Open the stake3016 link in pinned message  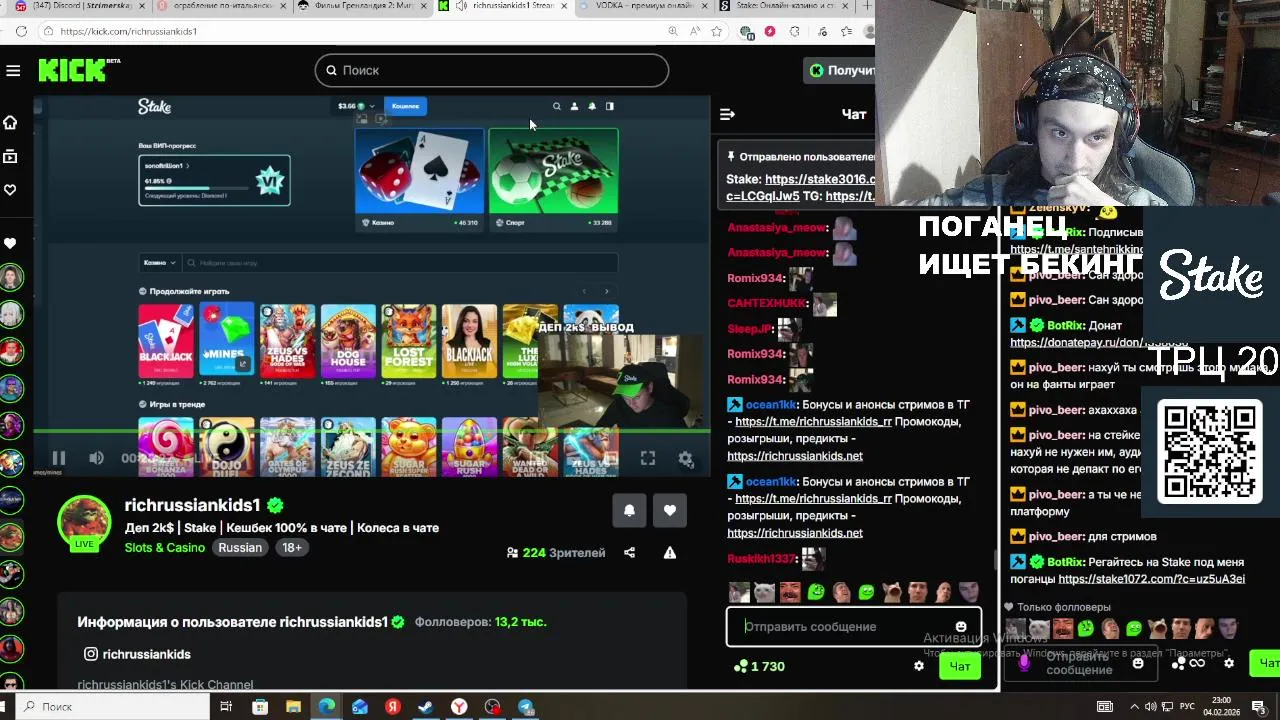click(x=820, y=179)
